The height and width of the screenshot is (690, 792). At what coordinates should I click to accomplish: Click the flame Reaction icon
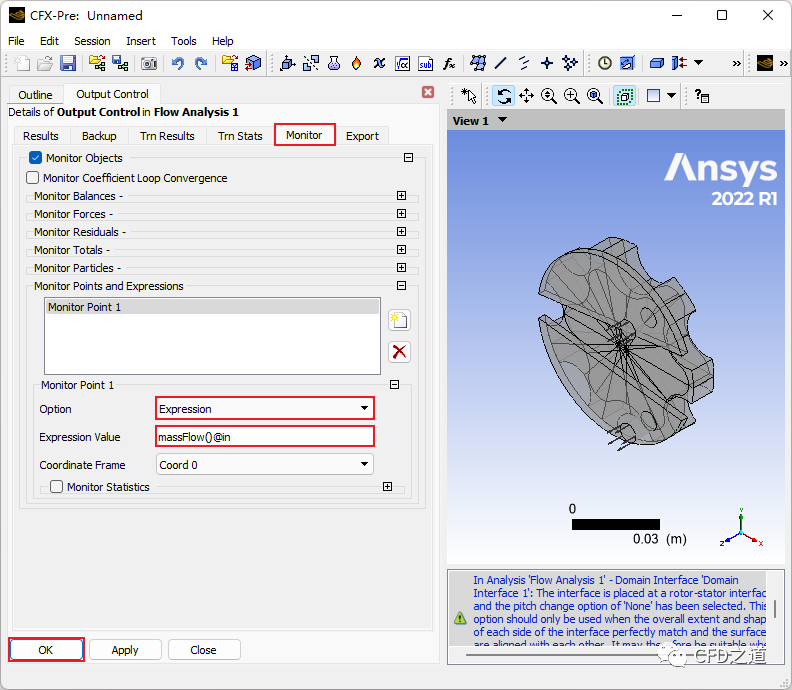coord(357,63)
